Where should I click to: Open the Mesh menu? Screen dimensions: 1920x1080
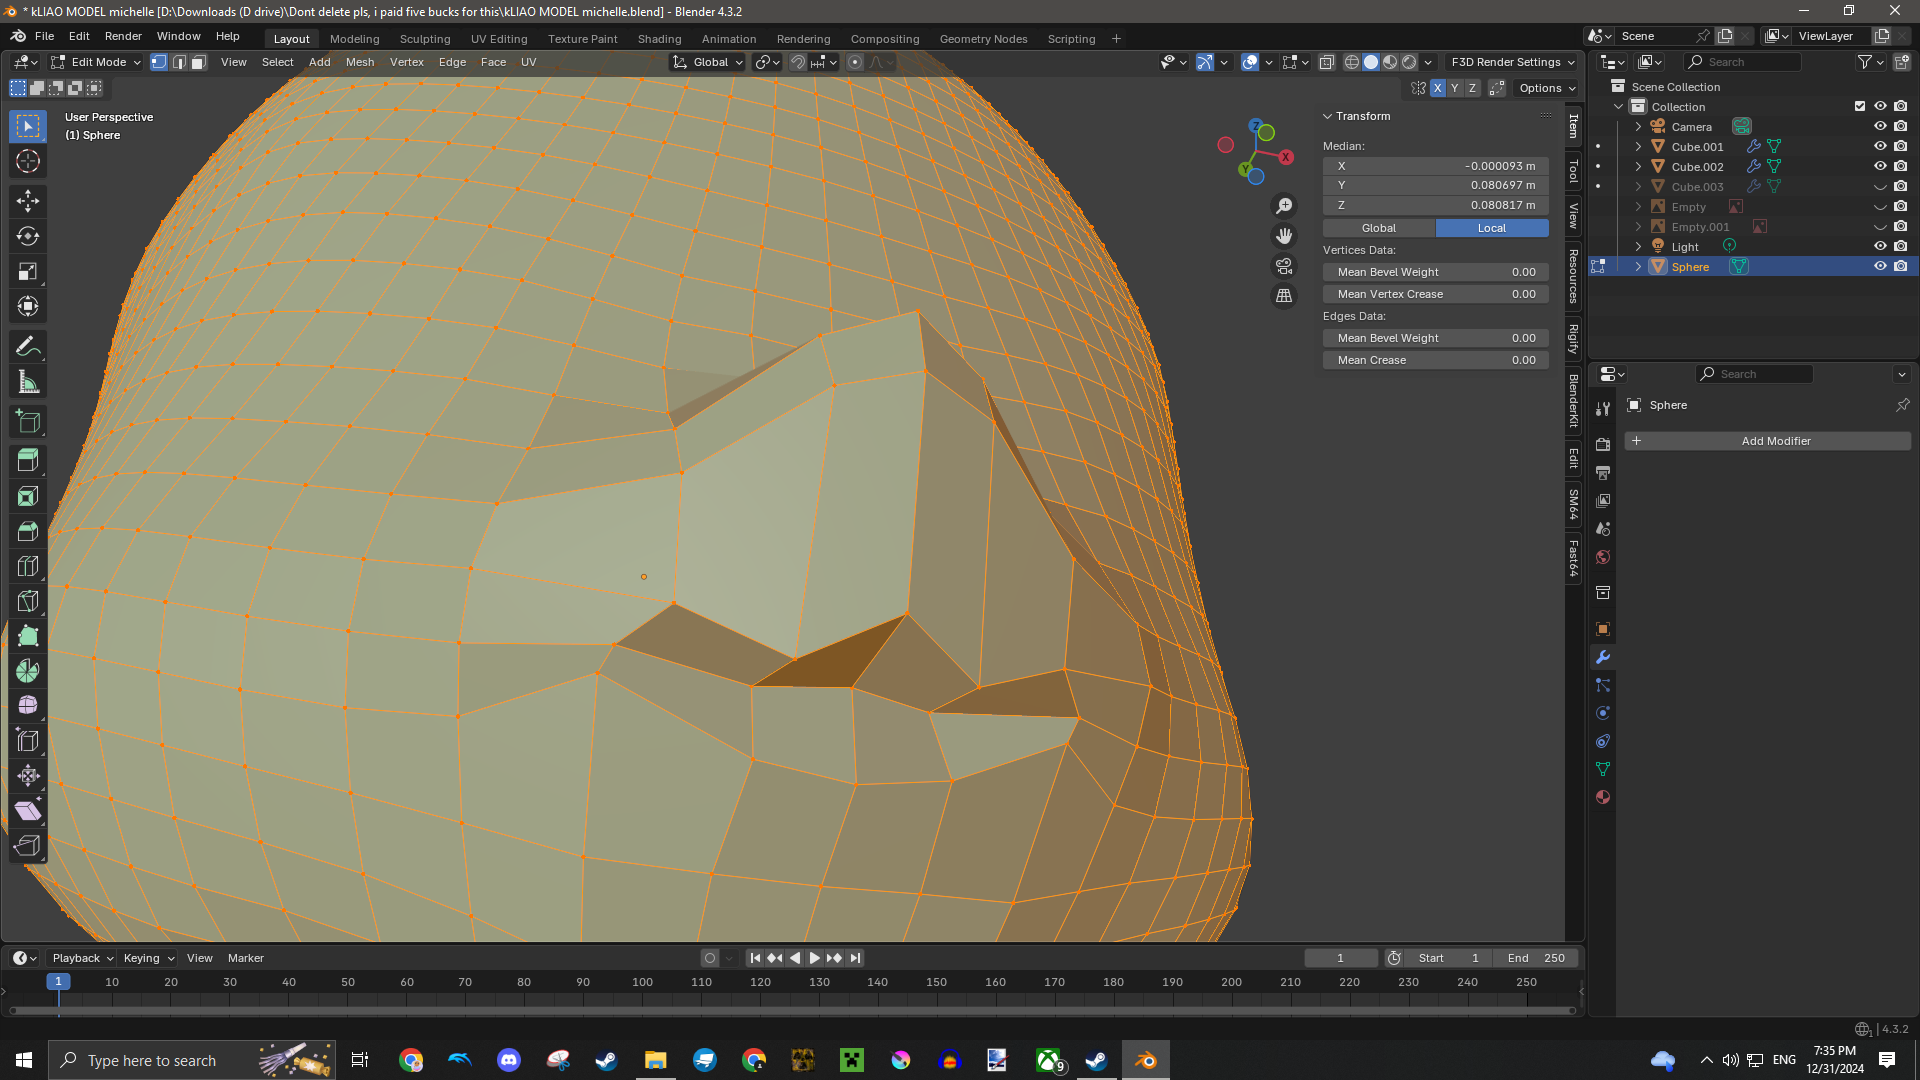click(x=359, y=62)
